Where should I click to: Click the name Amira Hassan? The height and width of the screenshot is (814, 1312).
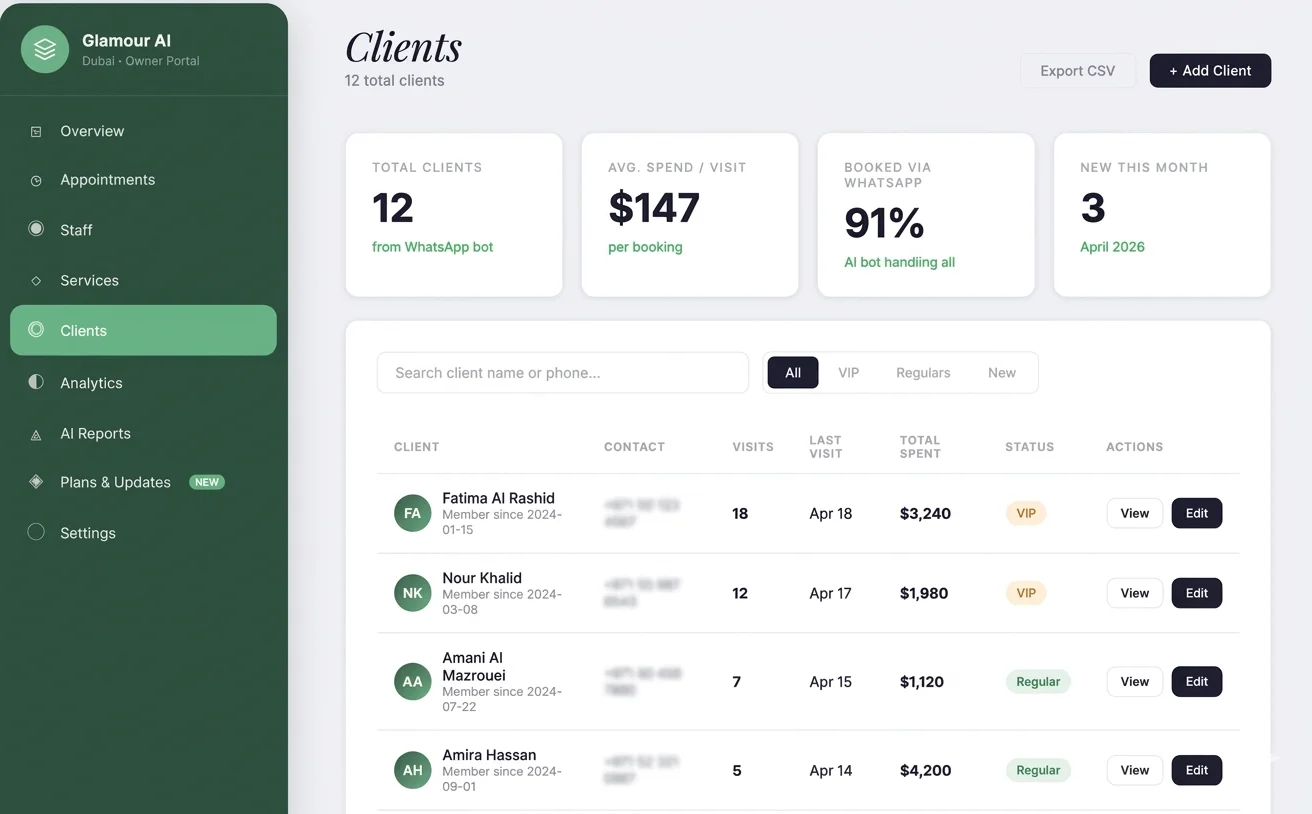[489, 755]
